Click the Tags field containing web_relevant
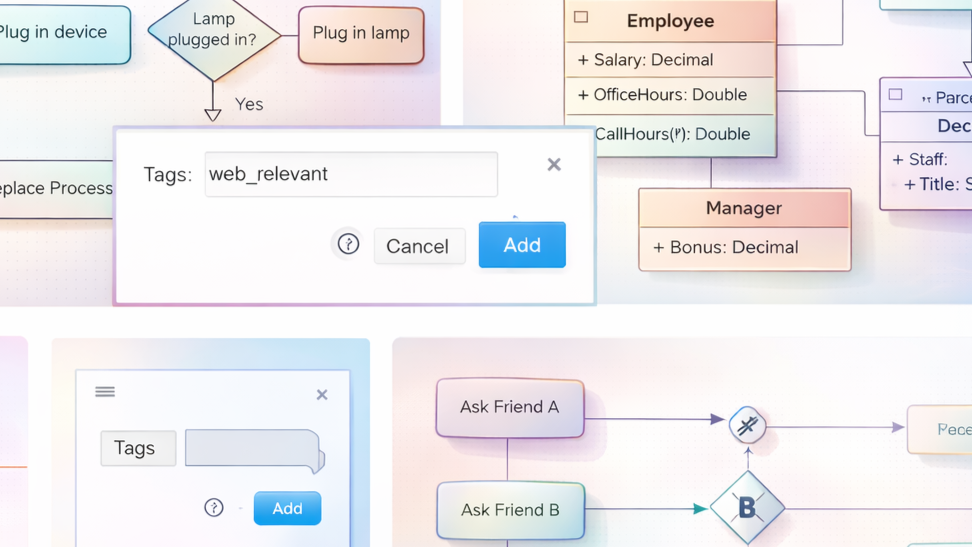This screenshot has width=972, height=547. coord(351,174)
